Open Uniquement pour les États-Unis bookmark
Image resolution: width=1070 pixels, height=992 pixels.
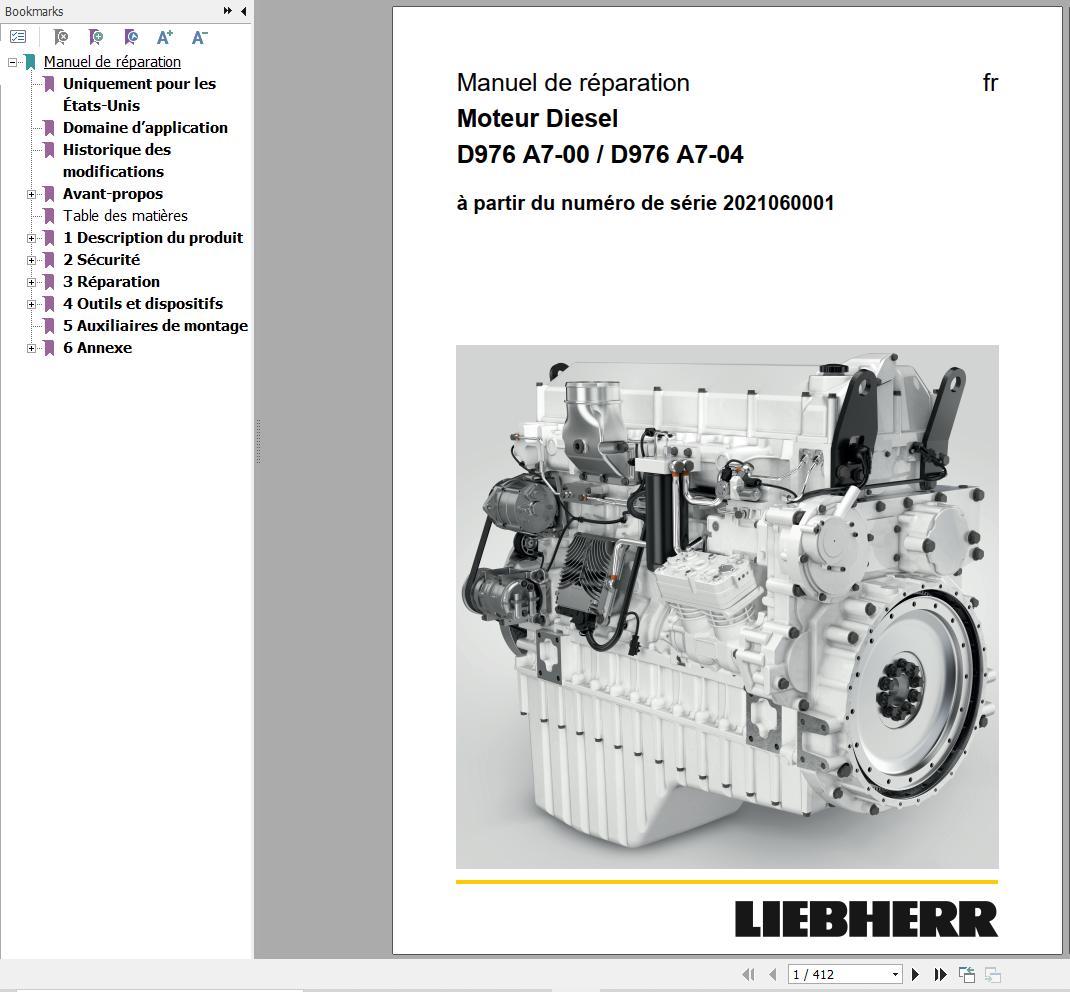click(139, 95)
